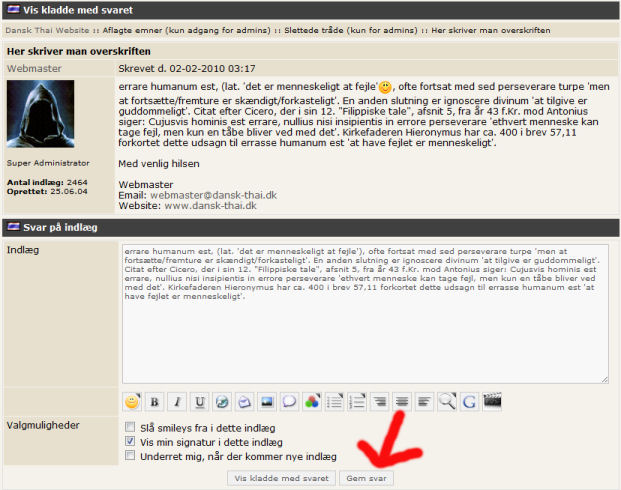The height and width of the screenshot is (490, 621).
Task: Apply bold formatting with the B icon
Action: [x=154, y=402]
